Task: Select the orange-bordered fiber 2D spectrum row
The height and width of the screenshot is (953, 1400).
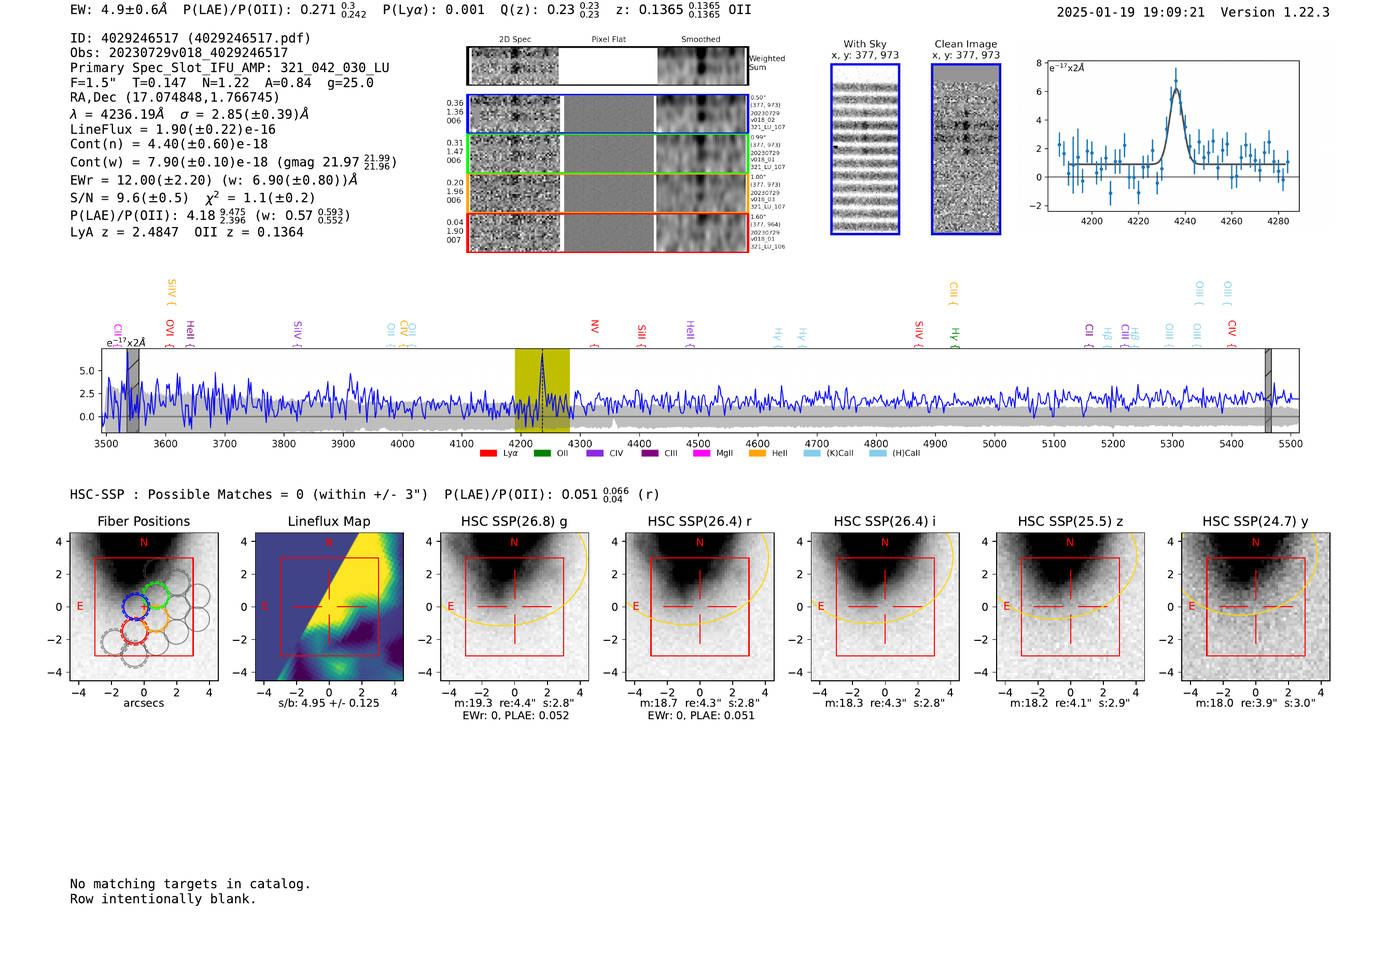Action: click(x=608, y=193)
